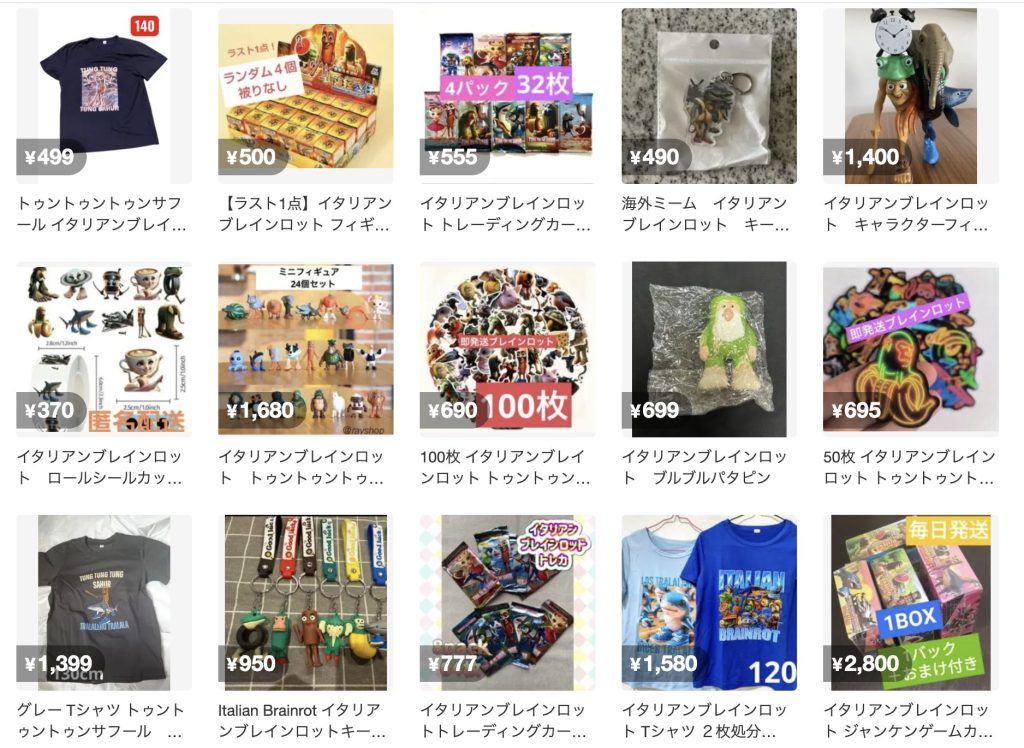The height and width of the screenshot is (748, 1024).
Task: Open the Italian Brainrot keychain title link
Action: [302, 720]
